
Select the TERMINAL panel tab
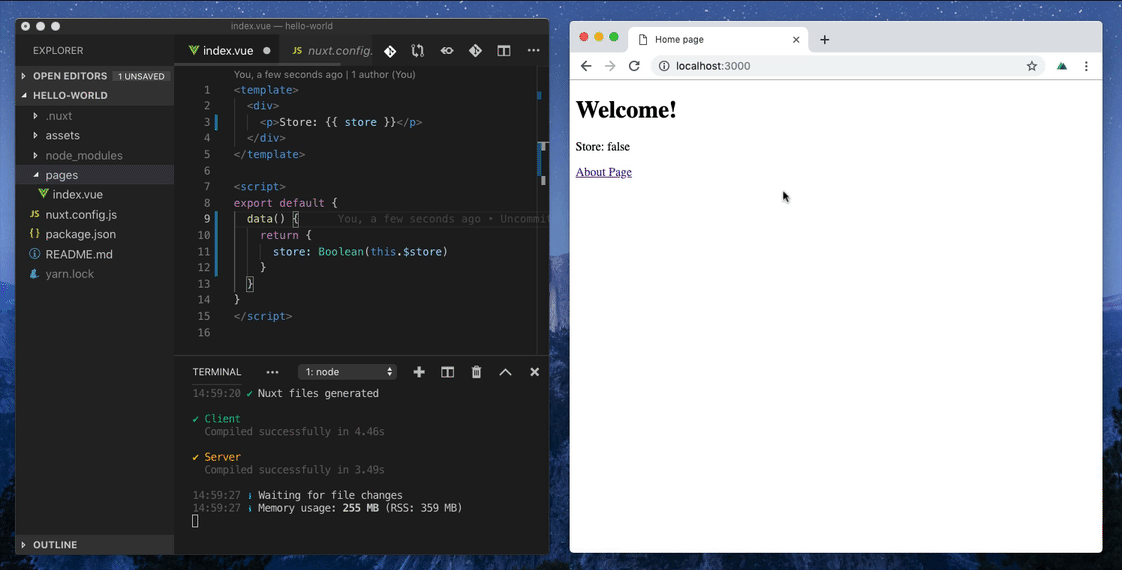[217, 372]
